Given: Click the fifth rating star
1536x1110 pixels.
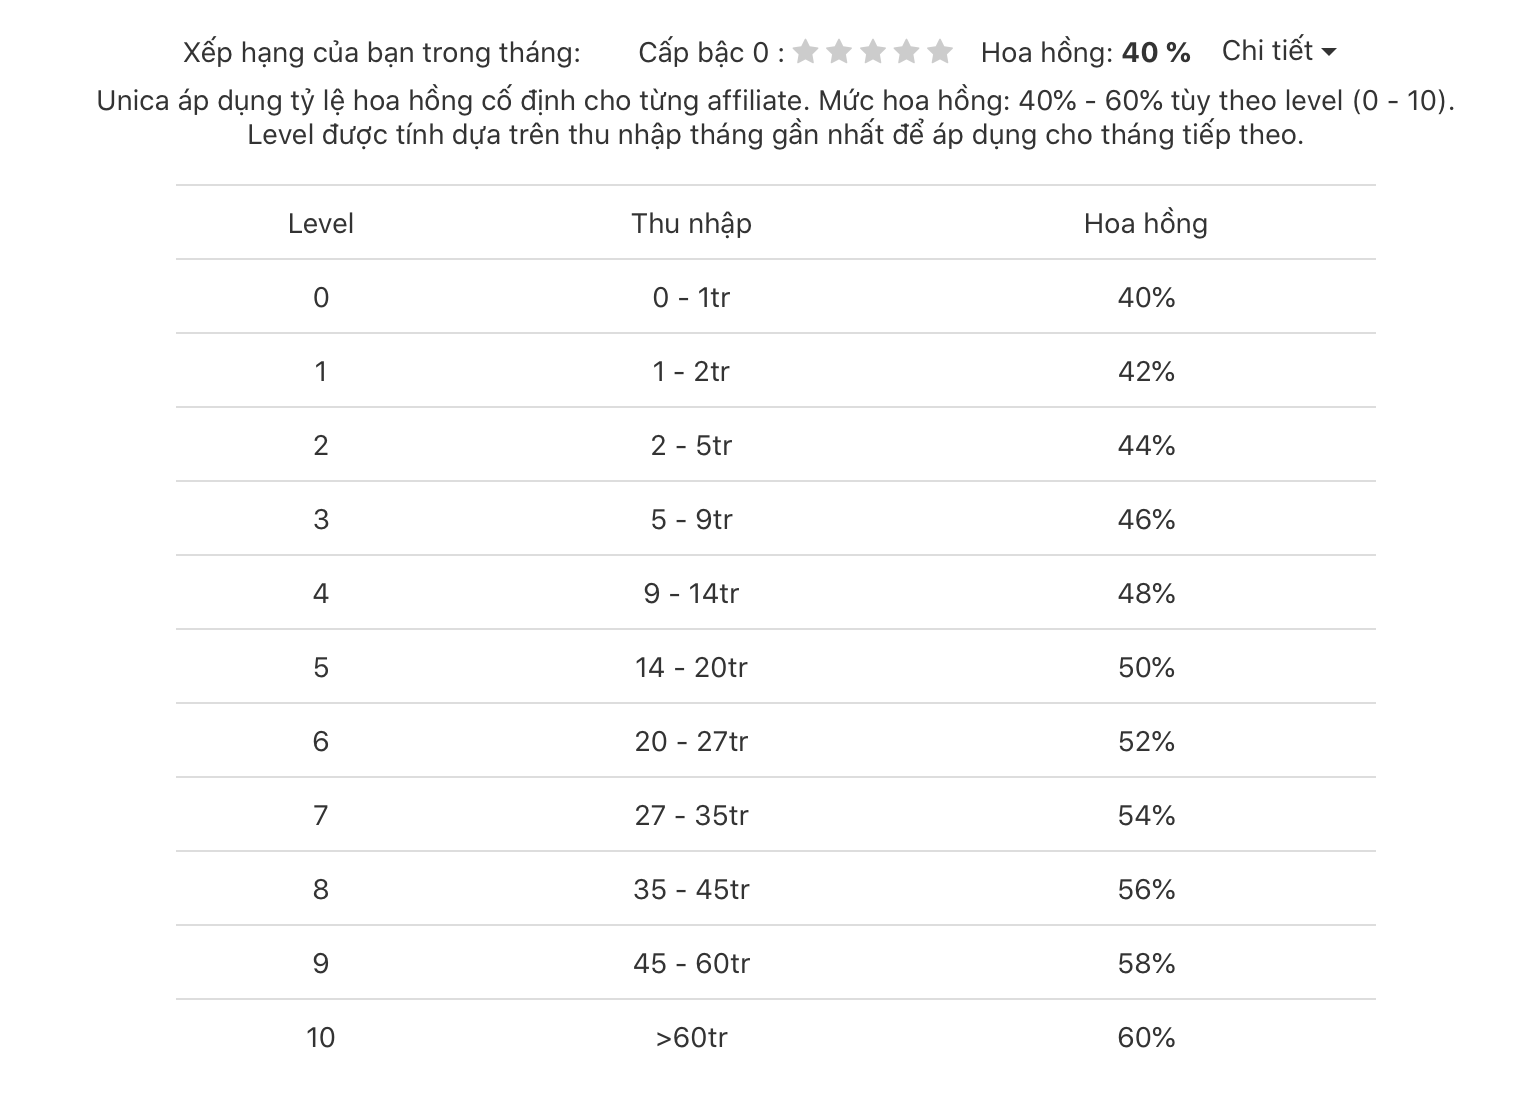Looking at the screenshot, I should 940,51.
